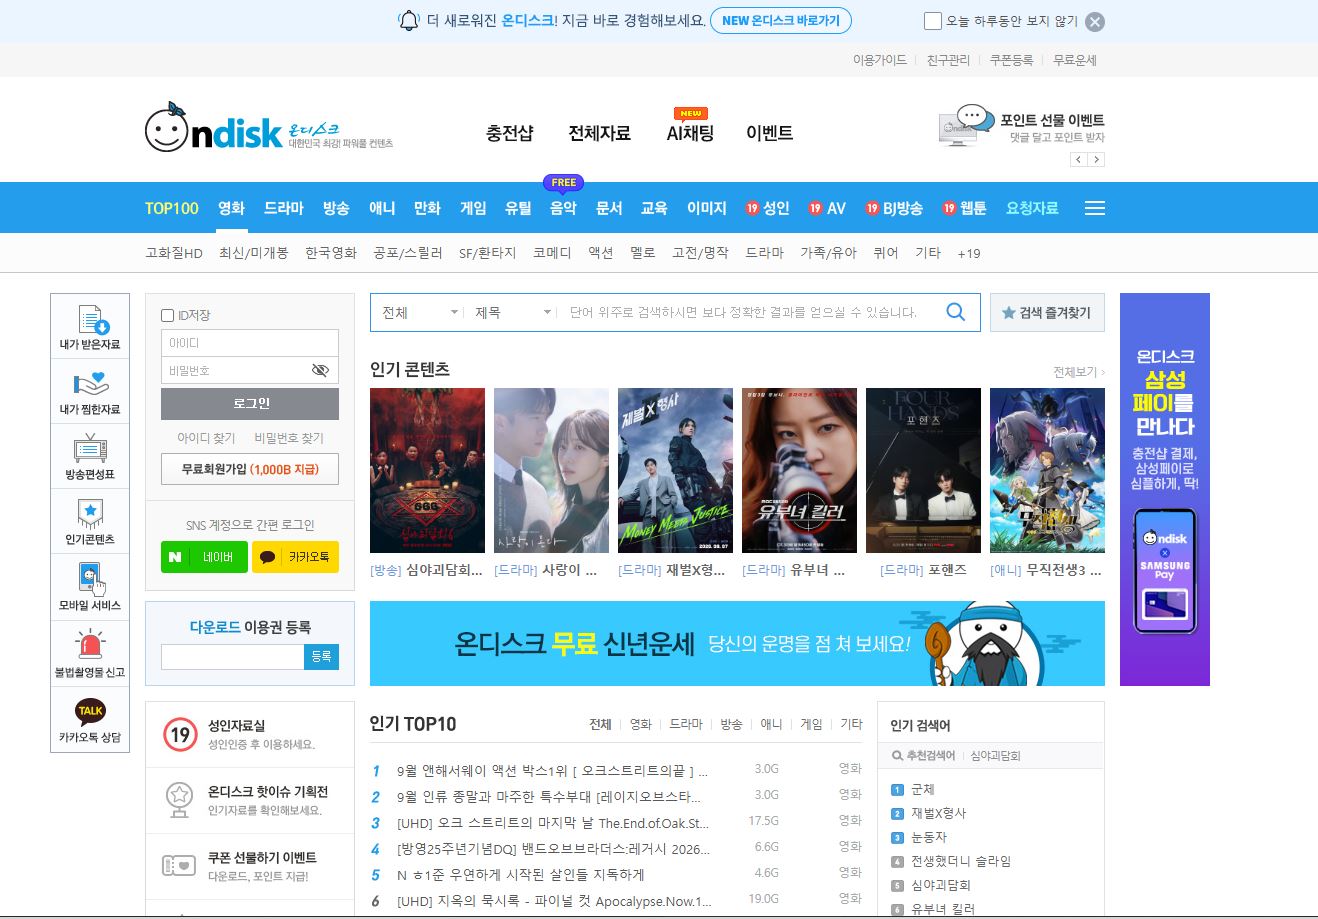1318x919 pixels.
Task: Open the 충전샵 menu
Action: point(510,133)
